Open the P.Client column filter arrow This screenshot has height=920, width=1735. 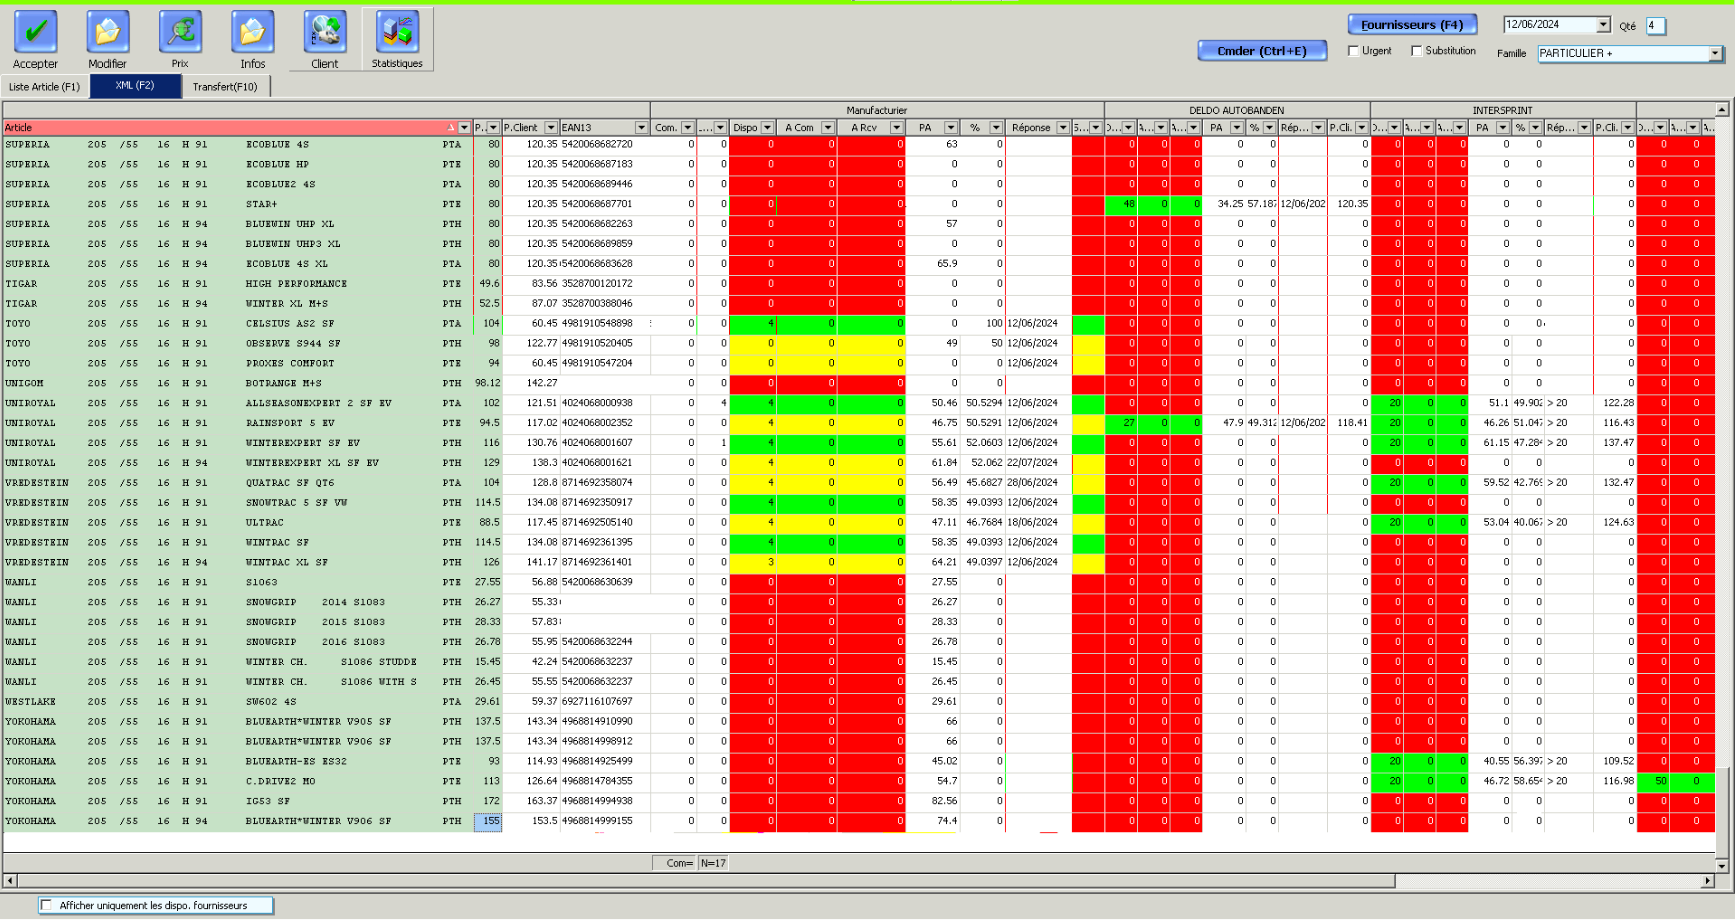point(551,128)
